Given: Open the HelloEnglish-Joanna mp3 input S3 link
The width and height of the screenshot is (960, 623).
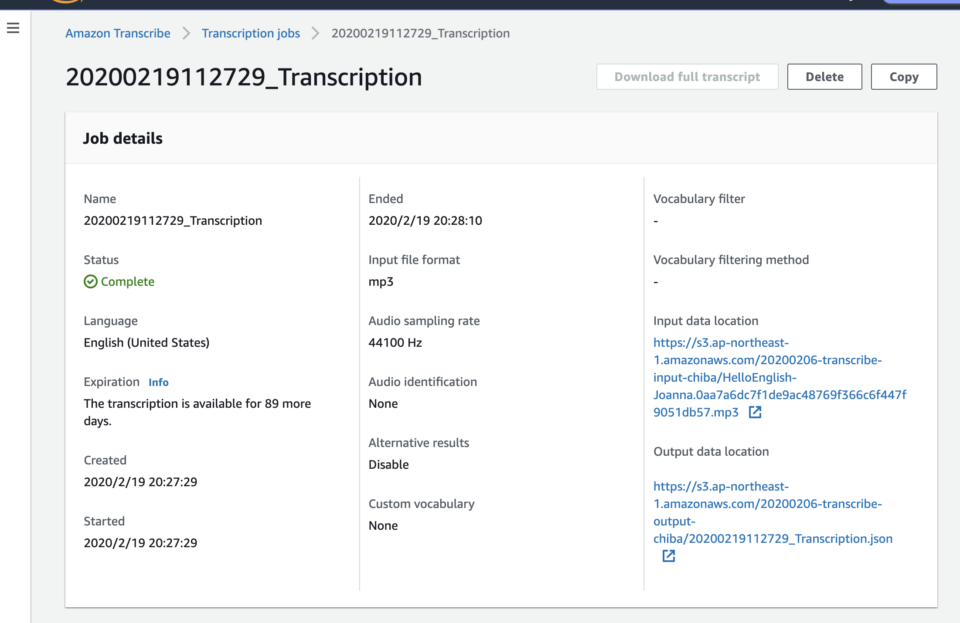Looking at the screenshot, I should [779, 378].
